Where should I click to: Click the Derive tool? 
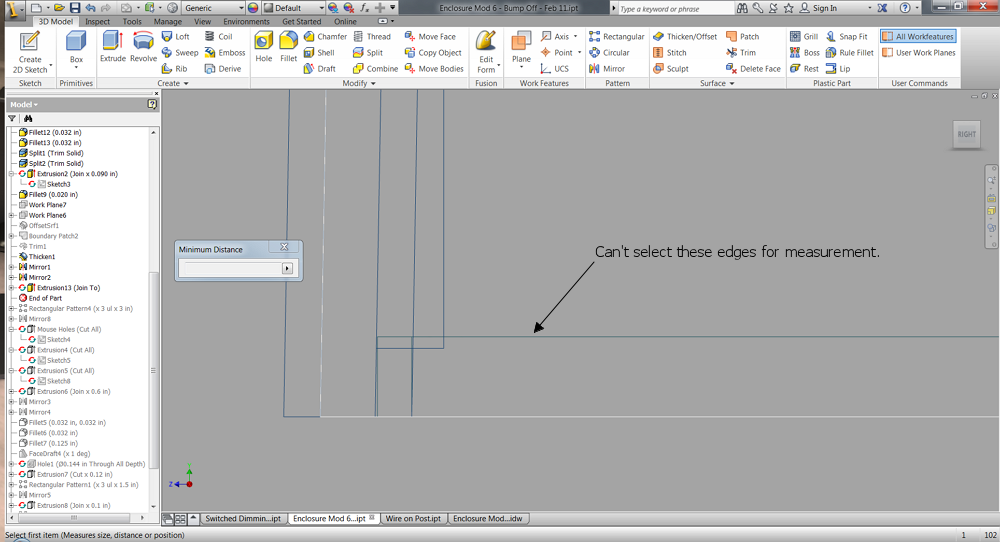click(223, 68)
